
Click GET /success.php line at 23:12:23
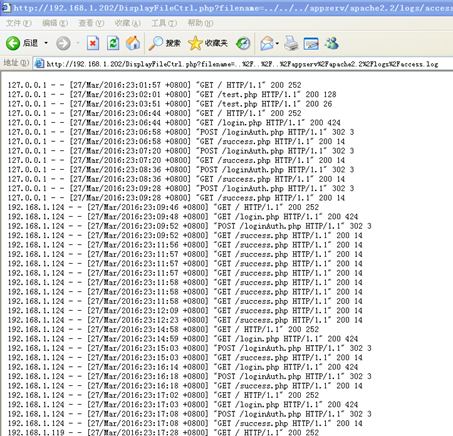click(185, 320)
